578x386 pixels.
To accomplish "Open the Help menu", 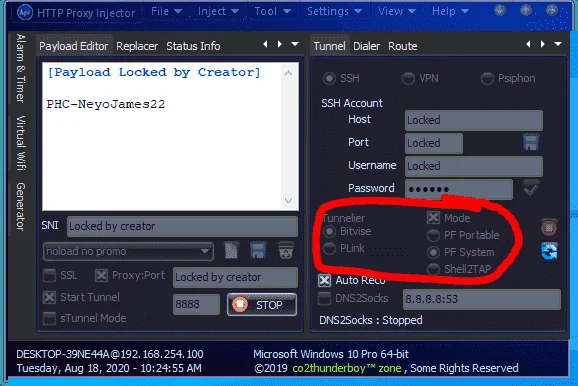I will pos(450,11).
